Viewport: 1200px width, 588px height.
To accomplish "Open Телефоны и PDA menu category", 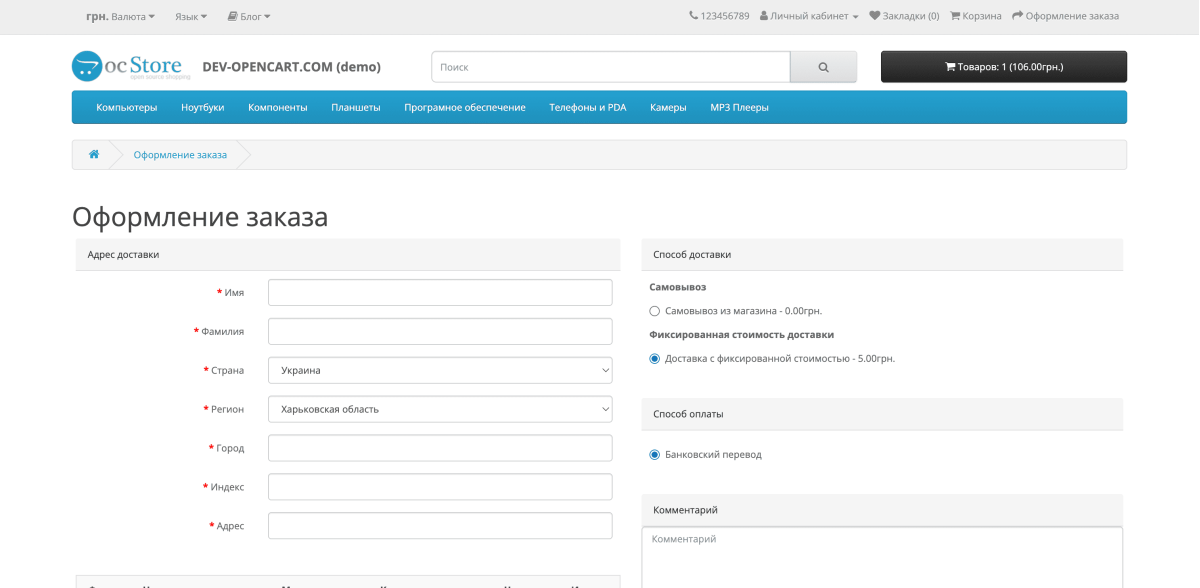I will click(588, 107).
